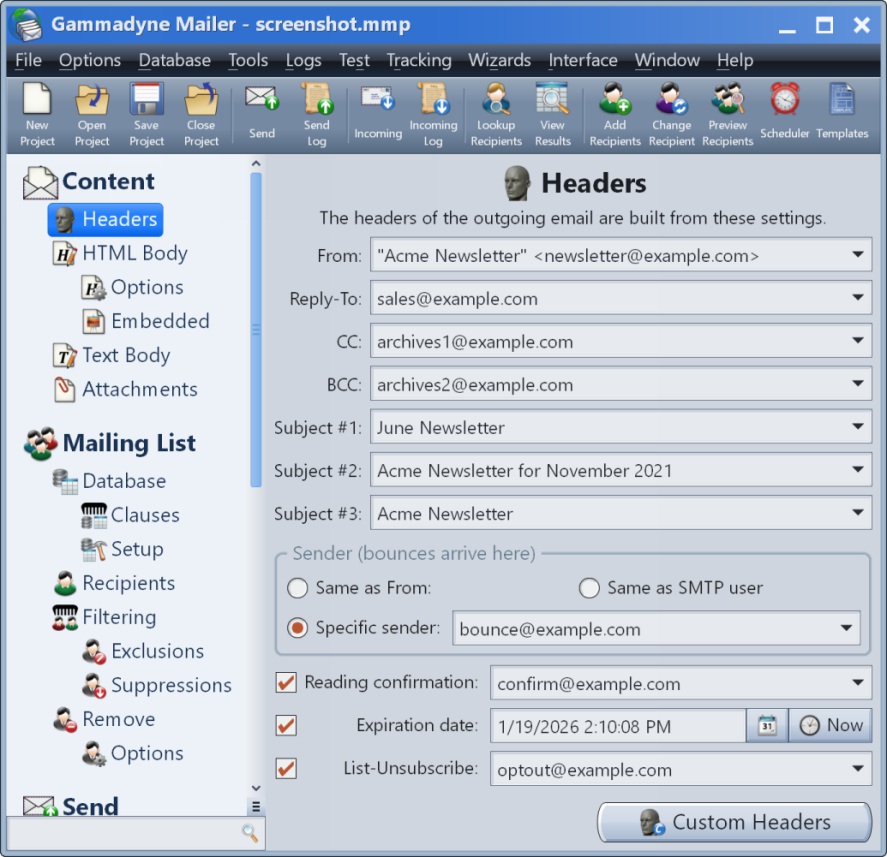
Task: Click the Now button for expiration date
Action: tap(830, 725)
